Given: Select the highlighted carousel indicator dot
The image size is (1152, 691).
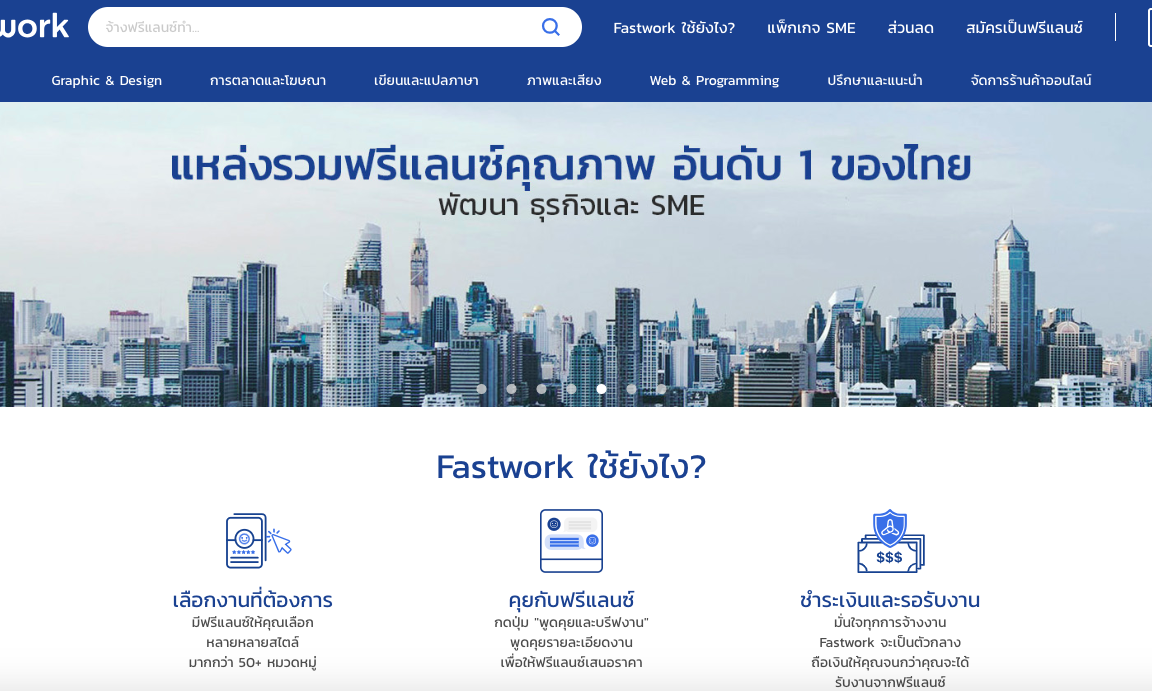Looking at the screenshot, I should click(602, 389).
